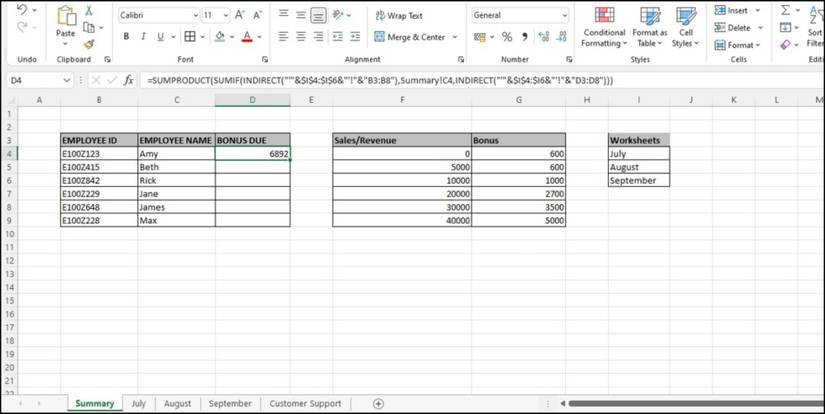
Task: Toggle Wrap Text
Action: click(399, 16)
